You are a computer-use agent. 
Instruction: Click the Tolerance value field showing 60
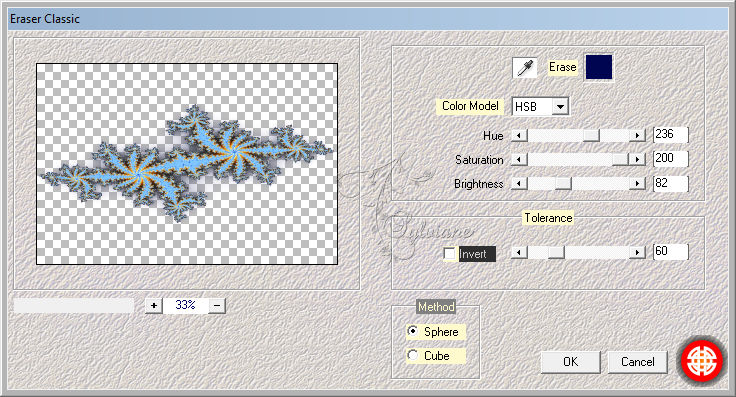coord(671,252)
